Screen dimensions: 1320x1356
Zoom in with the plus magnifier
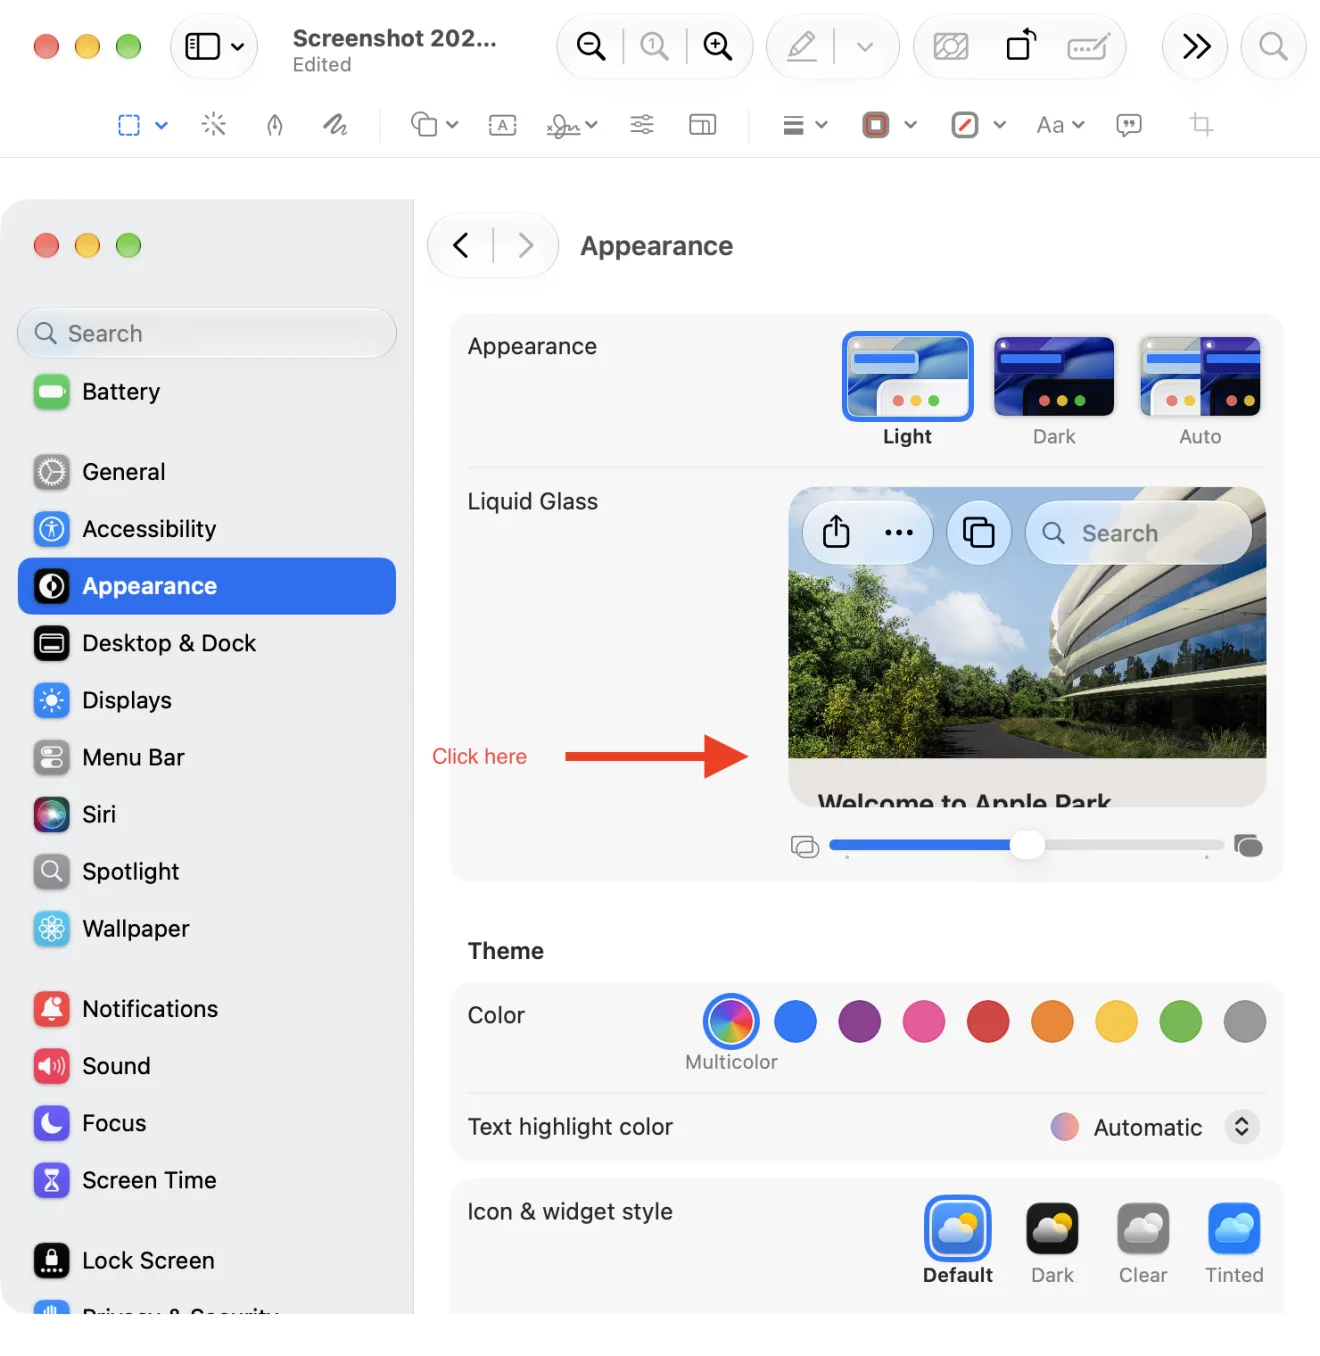coord(717,46)
